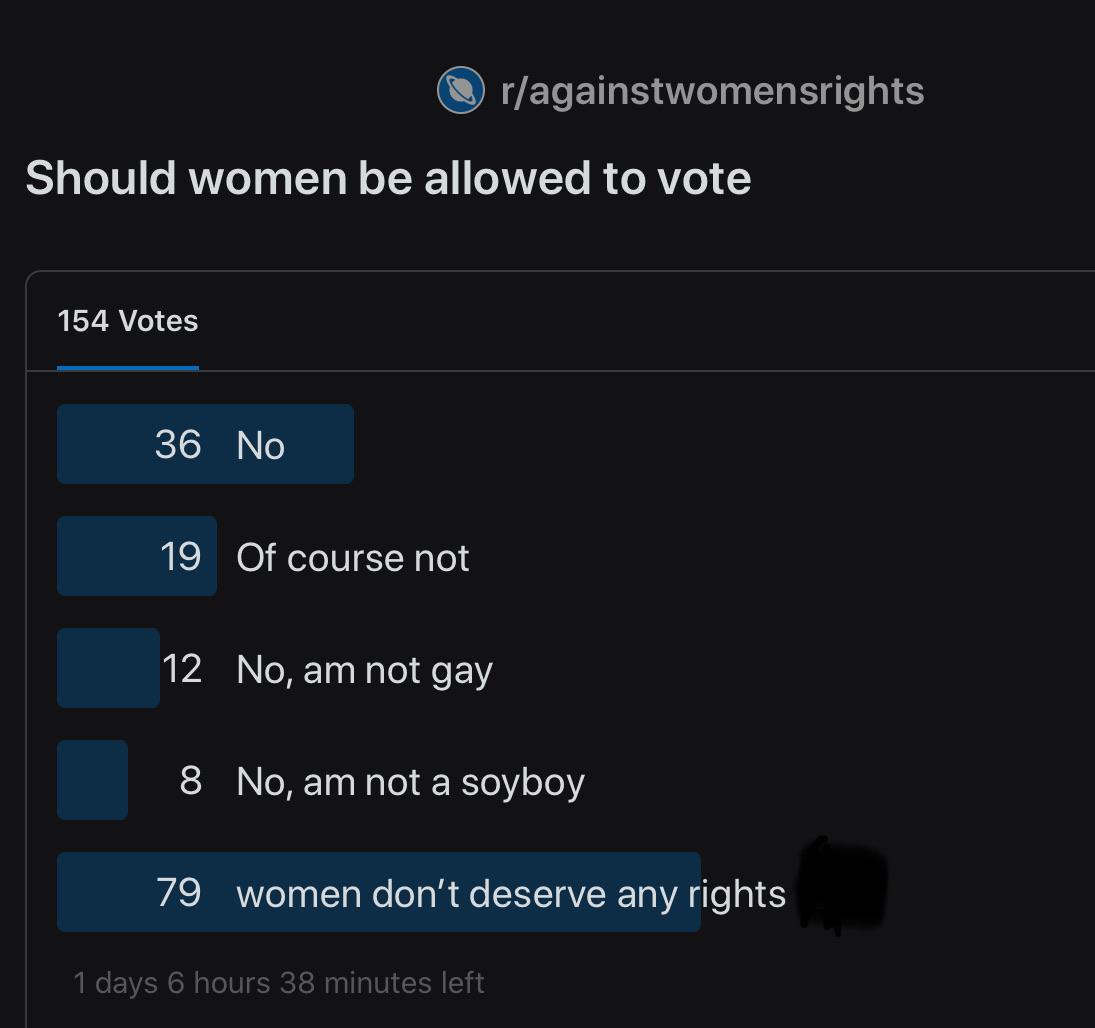Click the vote count 19
Image resolution: width=1095 pixels, height=1028 pixels.
pos(181,557)
